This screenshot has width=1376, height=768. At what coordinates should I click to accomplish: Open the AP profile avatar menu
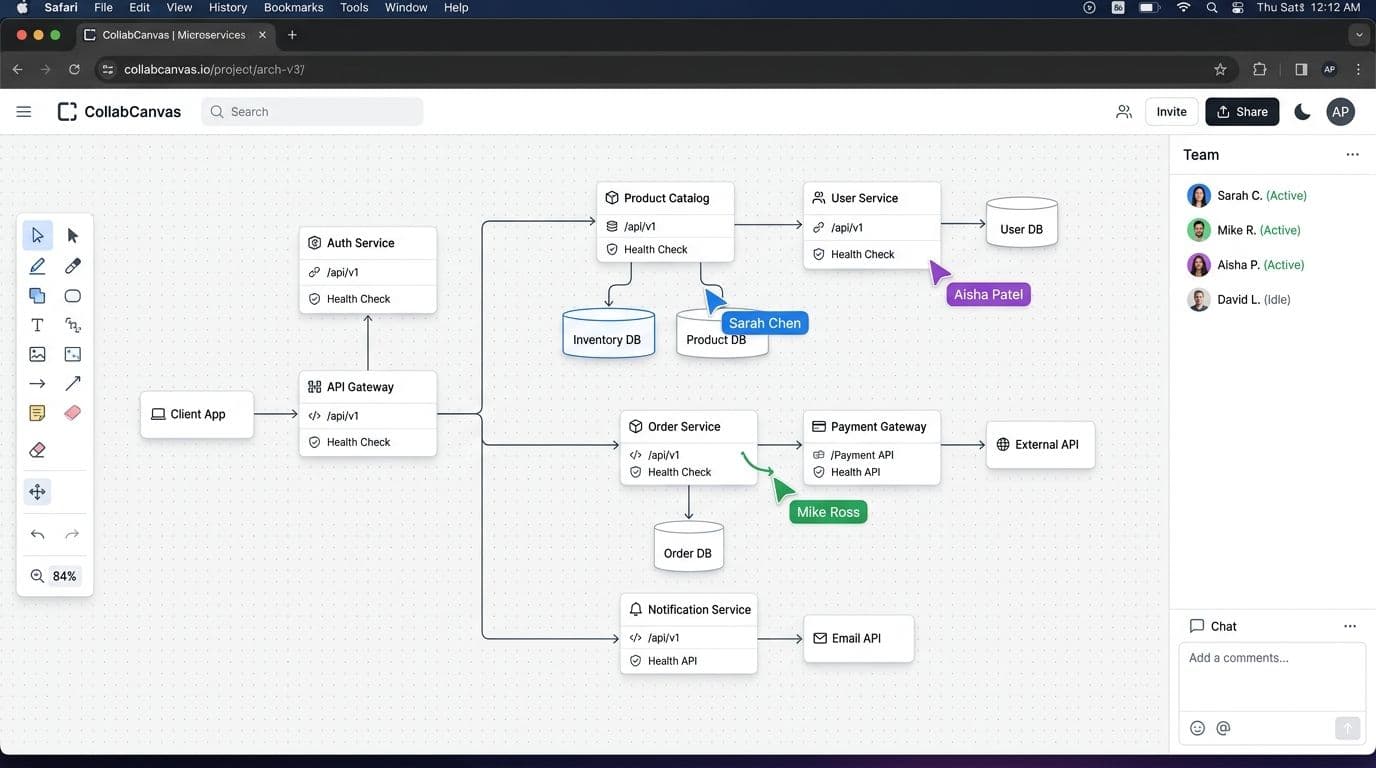coord(1340,112)
